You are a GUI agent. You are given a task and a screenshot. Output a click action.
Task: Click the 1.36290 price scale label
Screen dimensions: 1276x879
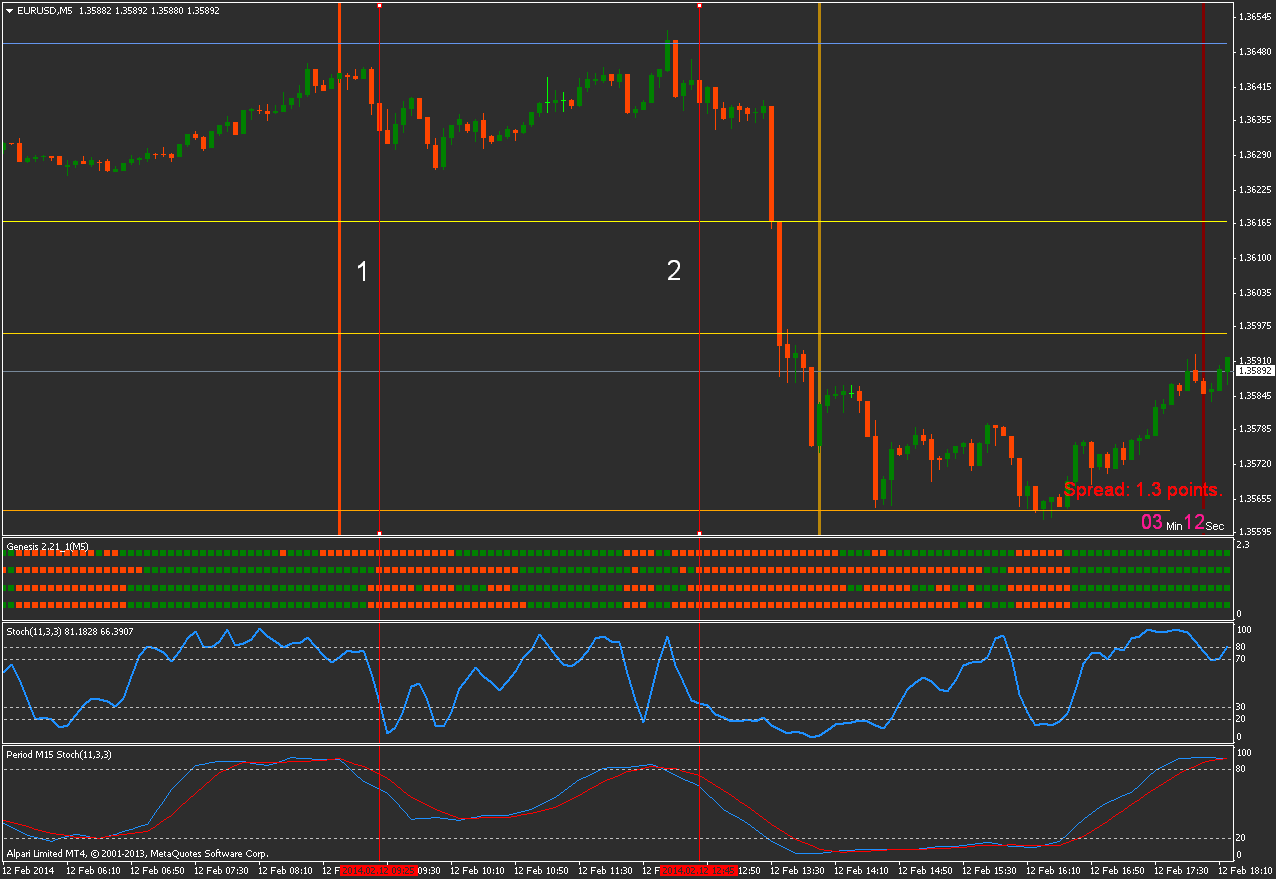pyautogui.click(x=1254, y=155)
